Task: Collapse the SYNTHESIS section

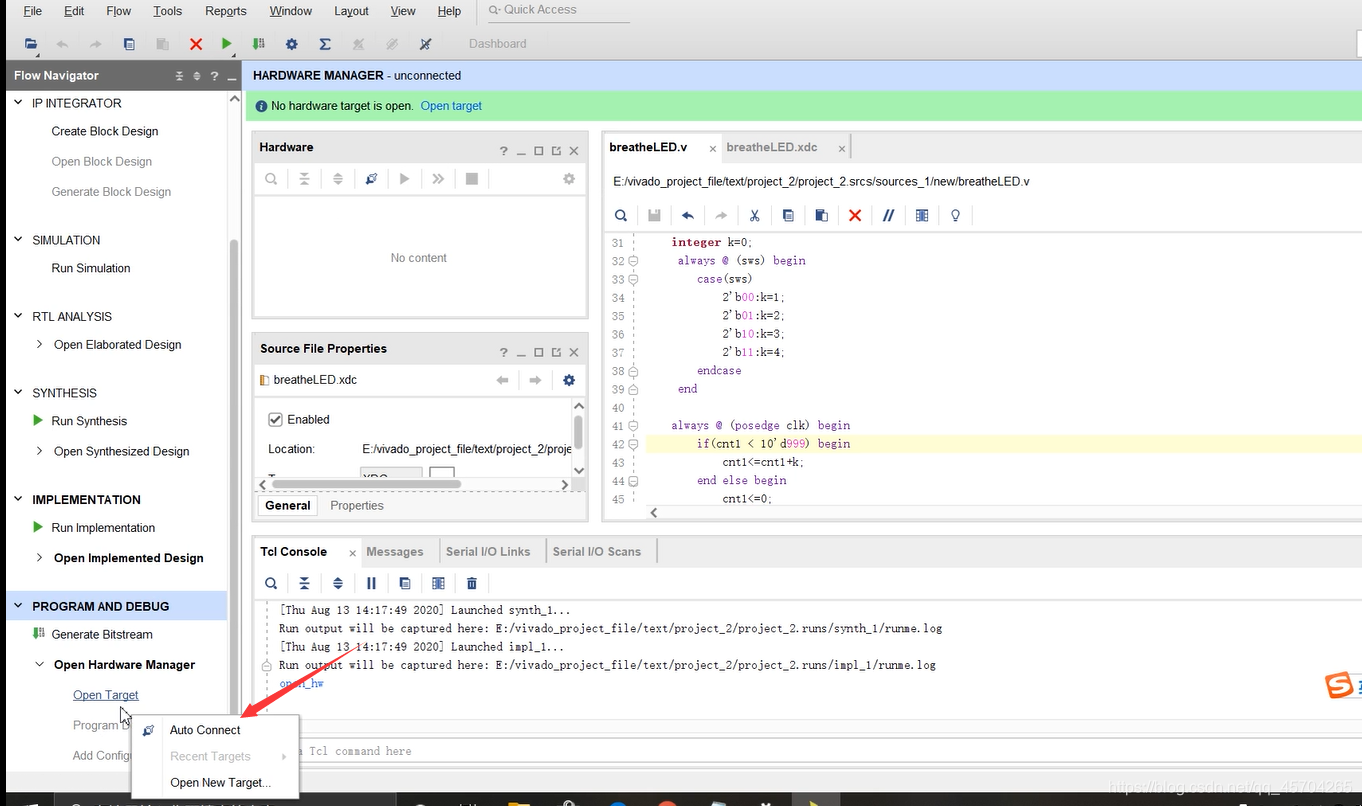Action: (18, 393)
